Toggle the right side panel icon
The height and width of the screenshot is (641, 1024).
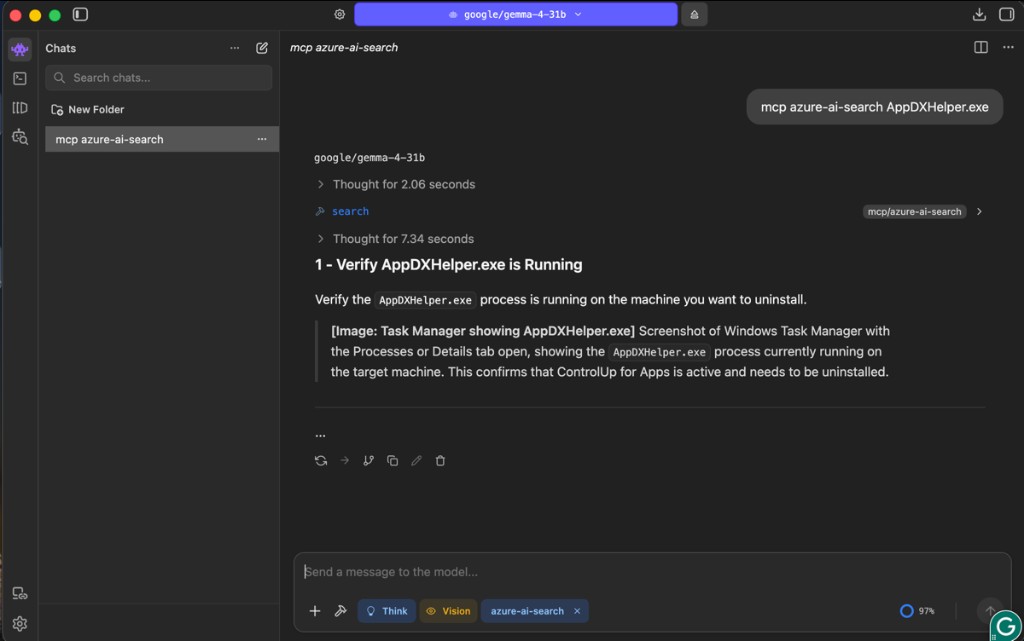1006,14
